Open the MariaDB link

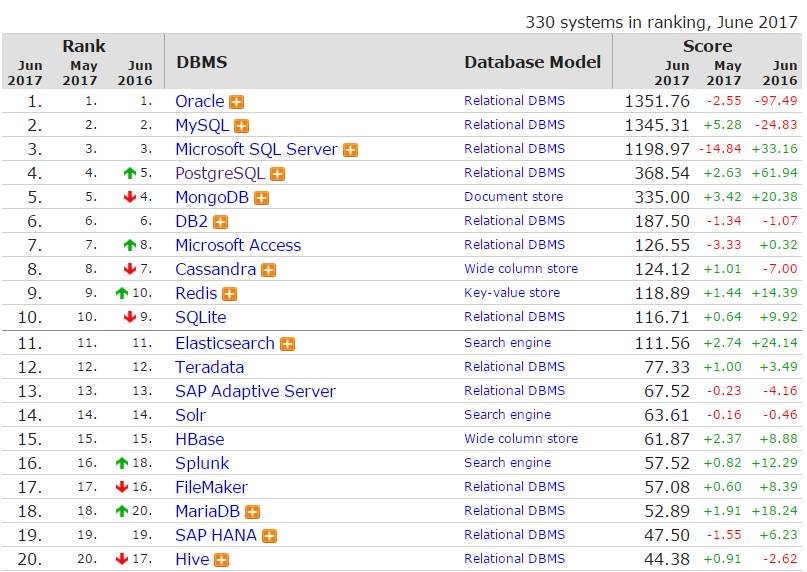tap(207, 511)
